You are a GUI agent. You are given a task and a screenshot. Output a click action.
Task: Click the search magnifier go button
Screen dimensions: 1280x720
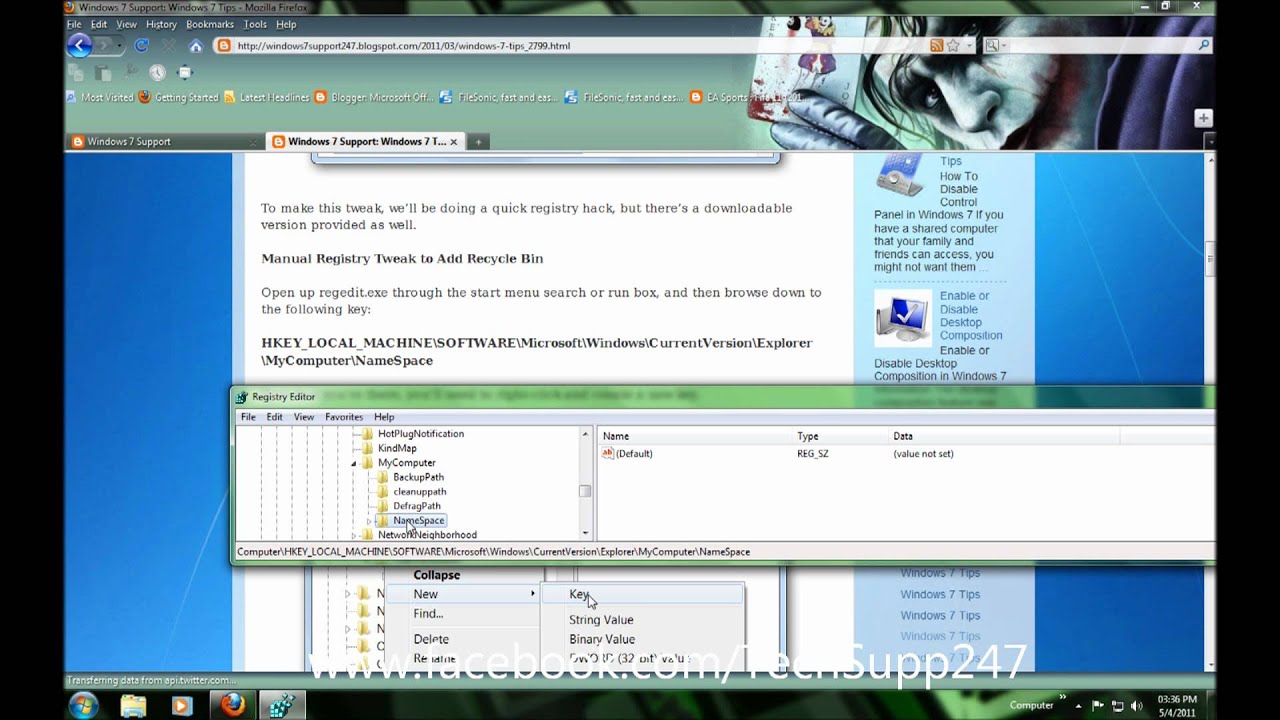pos(1204,45)
